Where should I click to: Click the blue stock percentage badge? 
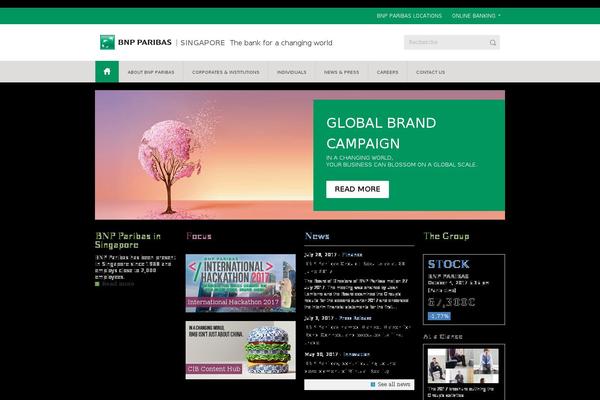tap(439, 316)
